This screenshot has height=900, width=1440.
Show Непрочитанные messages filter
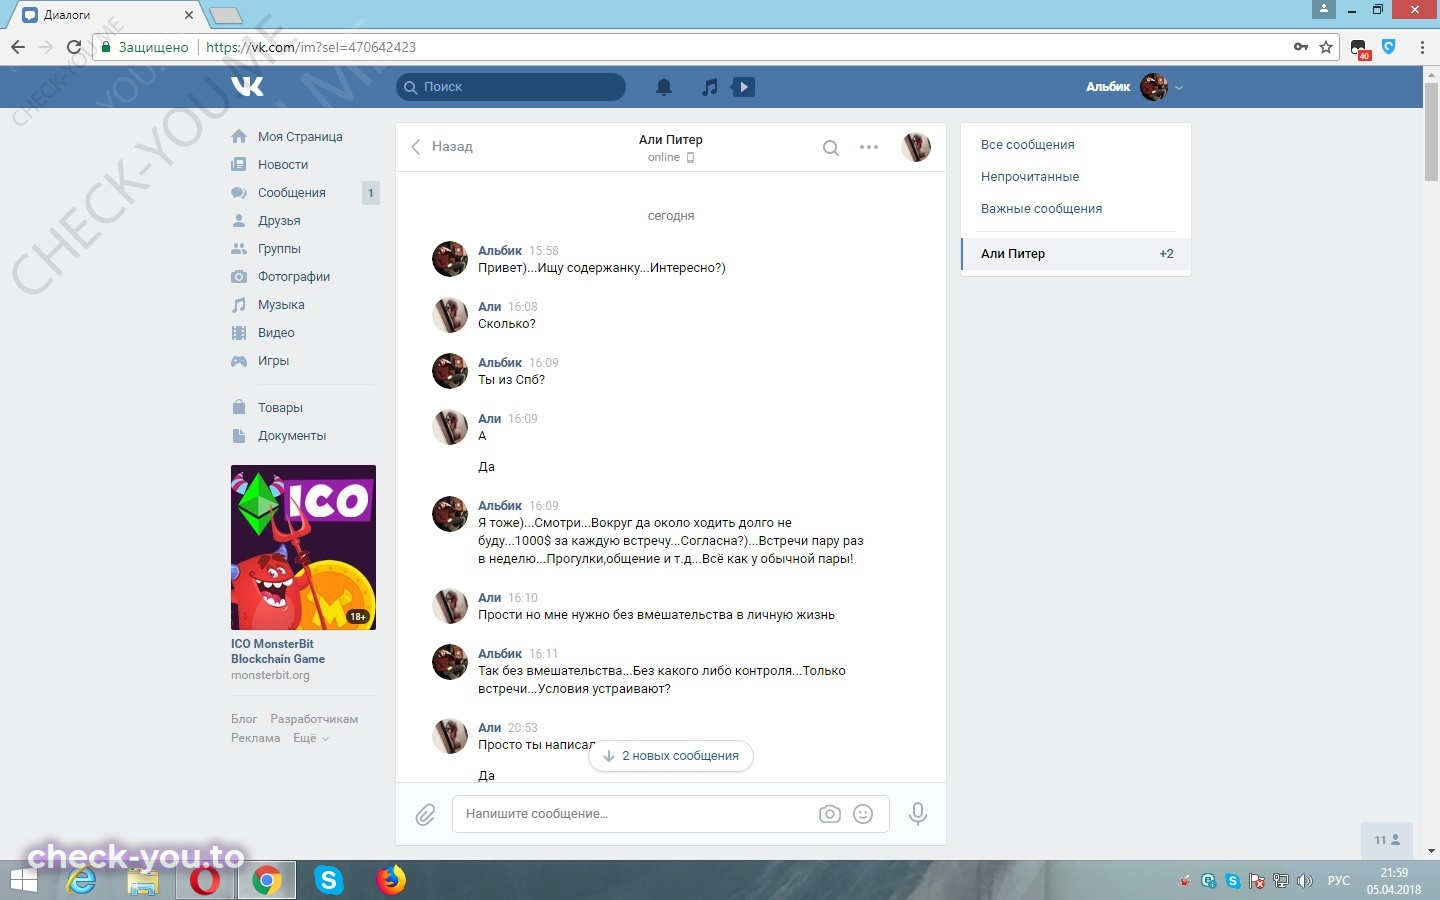click(x=1075, y=177)
